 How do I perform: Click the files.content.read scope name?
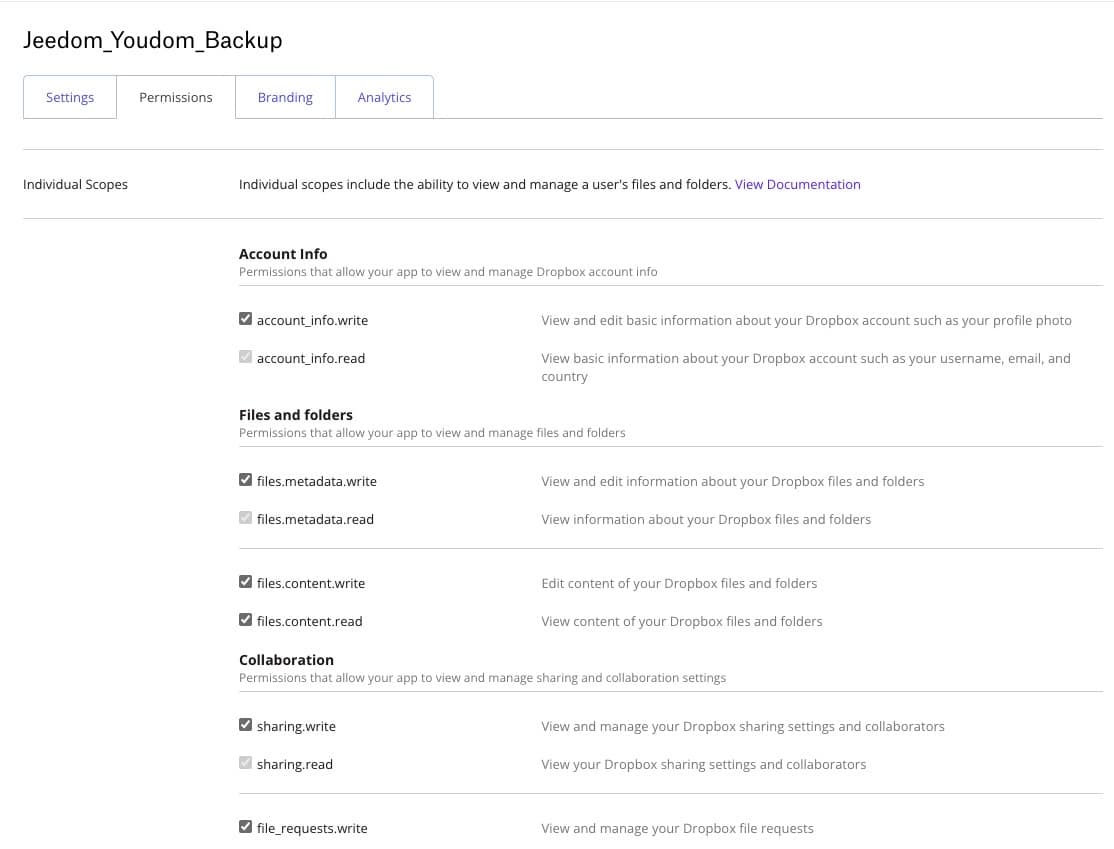coord(310,622)
